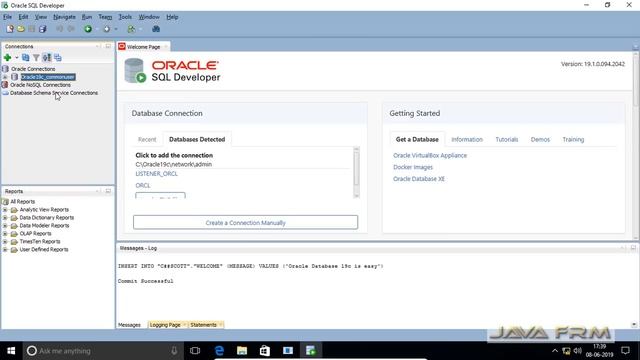Click the ORCL connection link

[x=143, y=185]
